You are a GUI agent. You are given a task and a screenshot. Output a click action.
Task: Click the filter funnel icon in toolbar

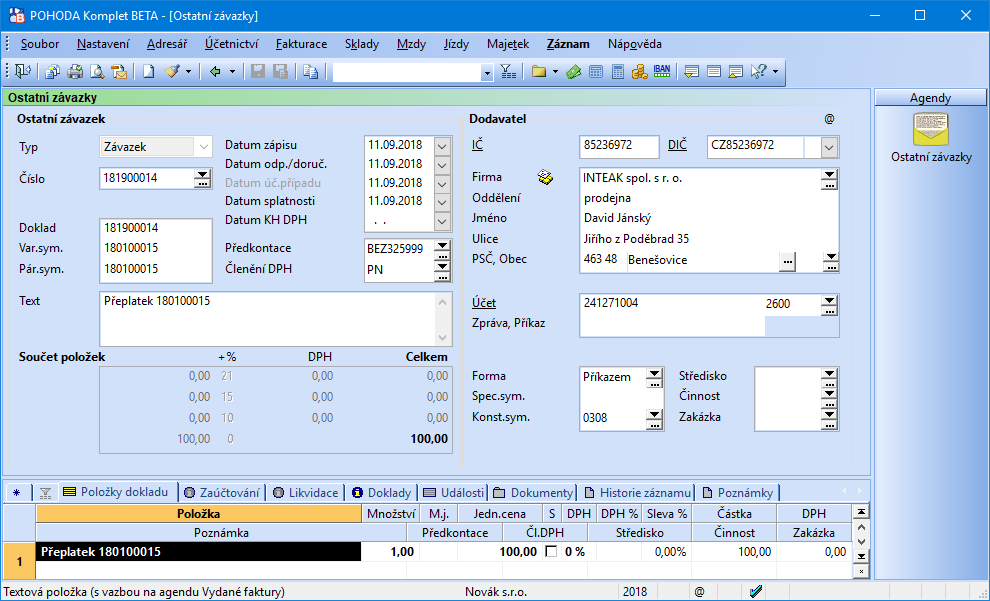pos(508,72)
